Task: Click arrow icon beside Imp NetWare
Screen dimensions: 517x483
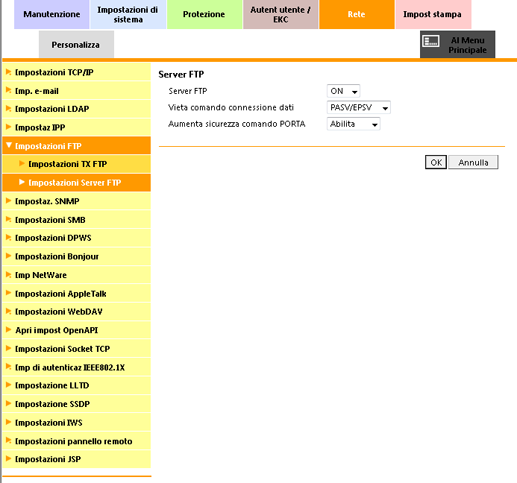Action: [x=9, y=274]
